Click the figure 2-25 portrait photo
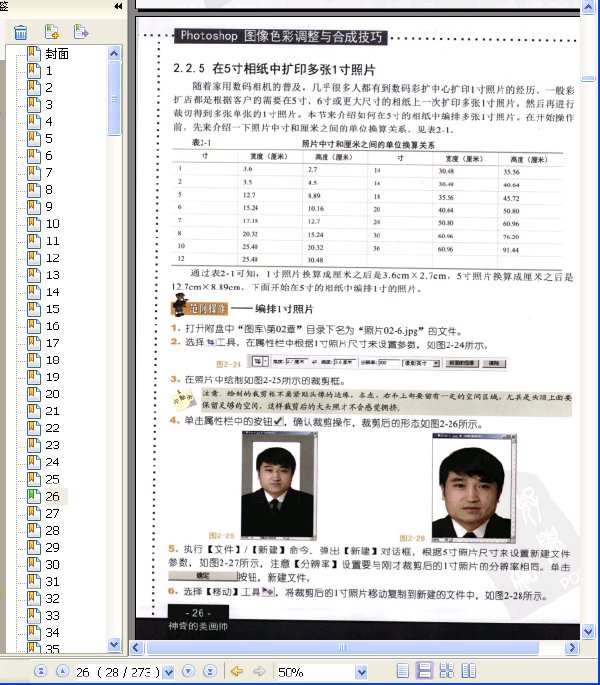Viewport: 600px width, 685px height. [x=279, y=486]
